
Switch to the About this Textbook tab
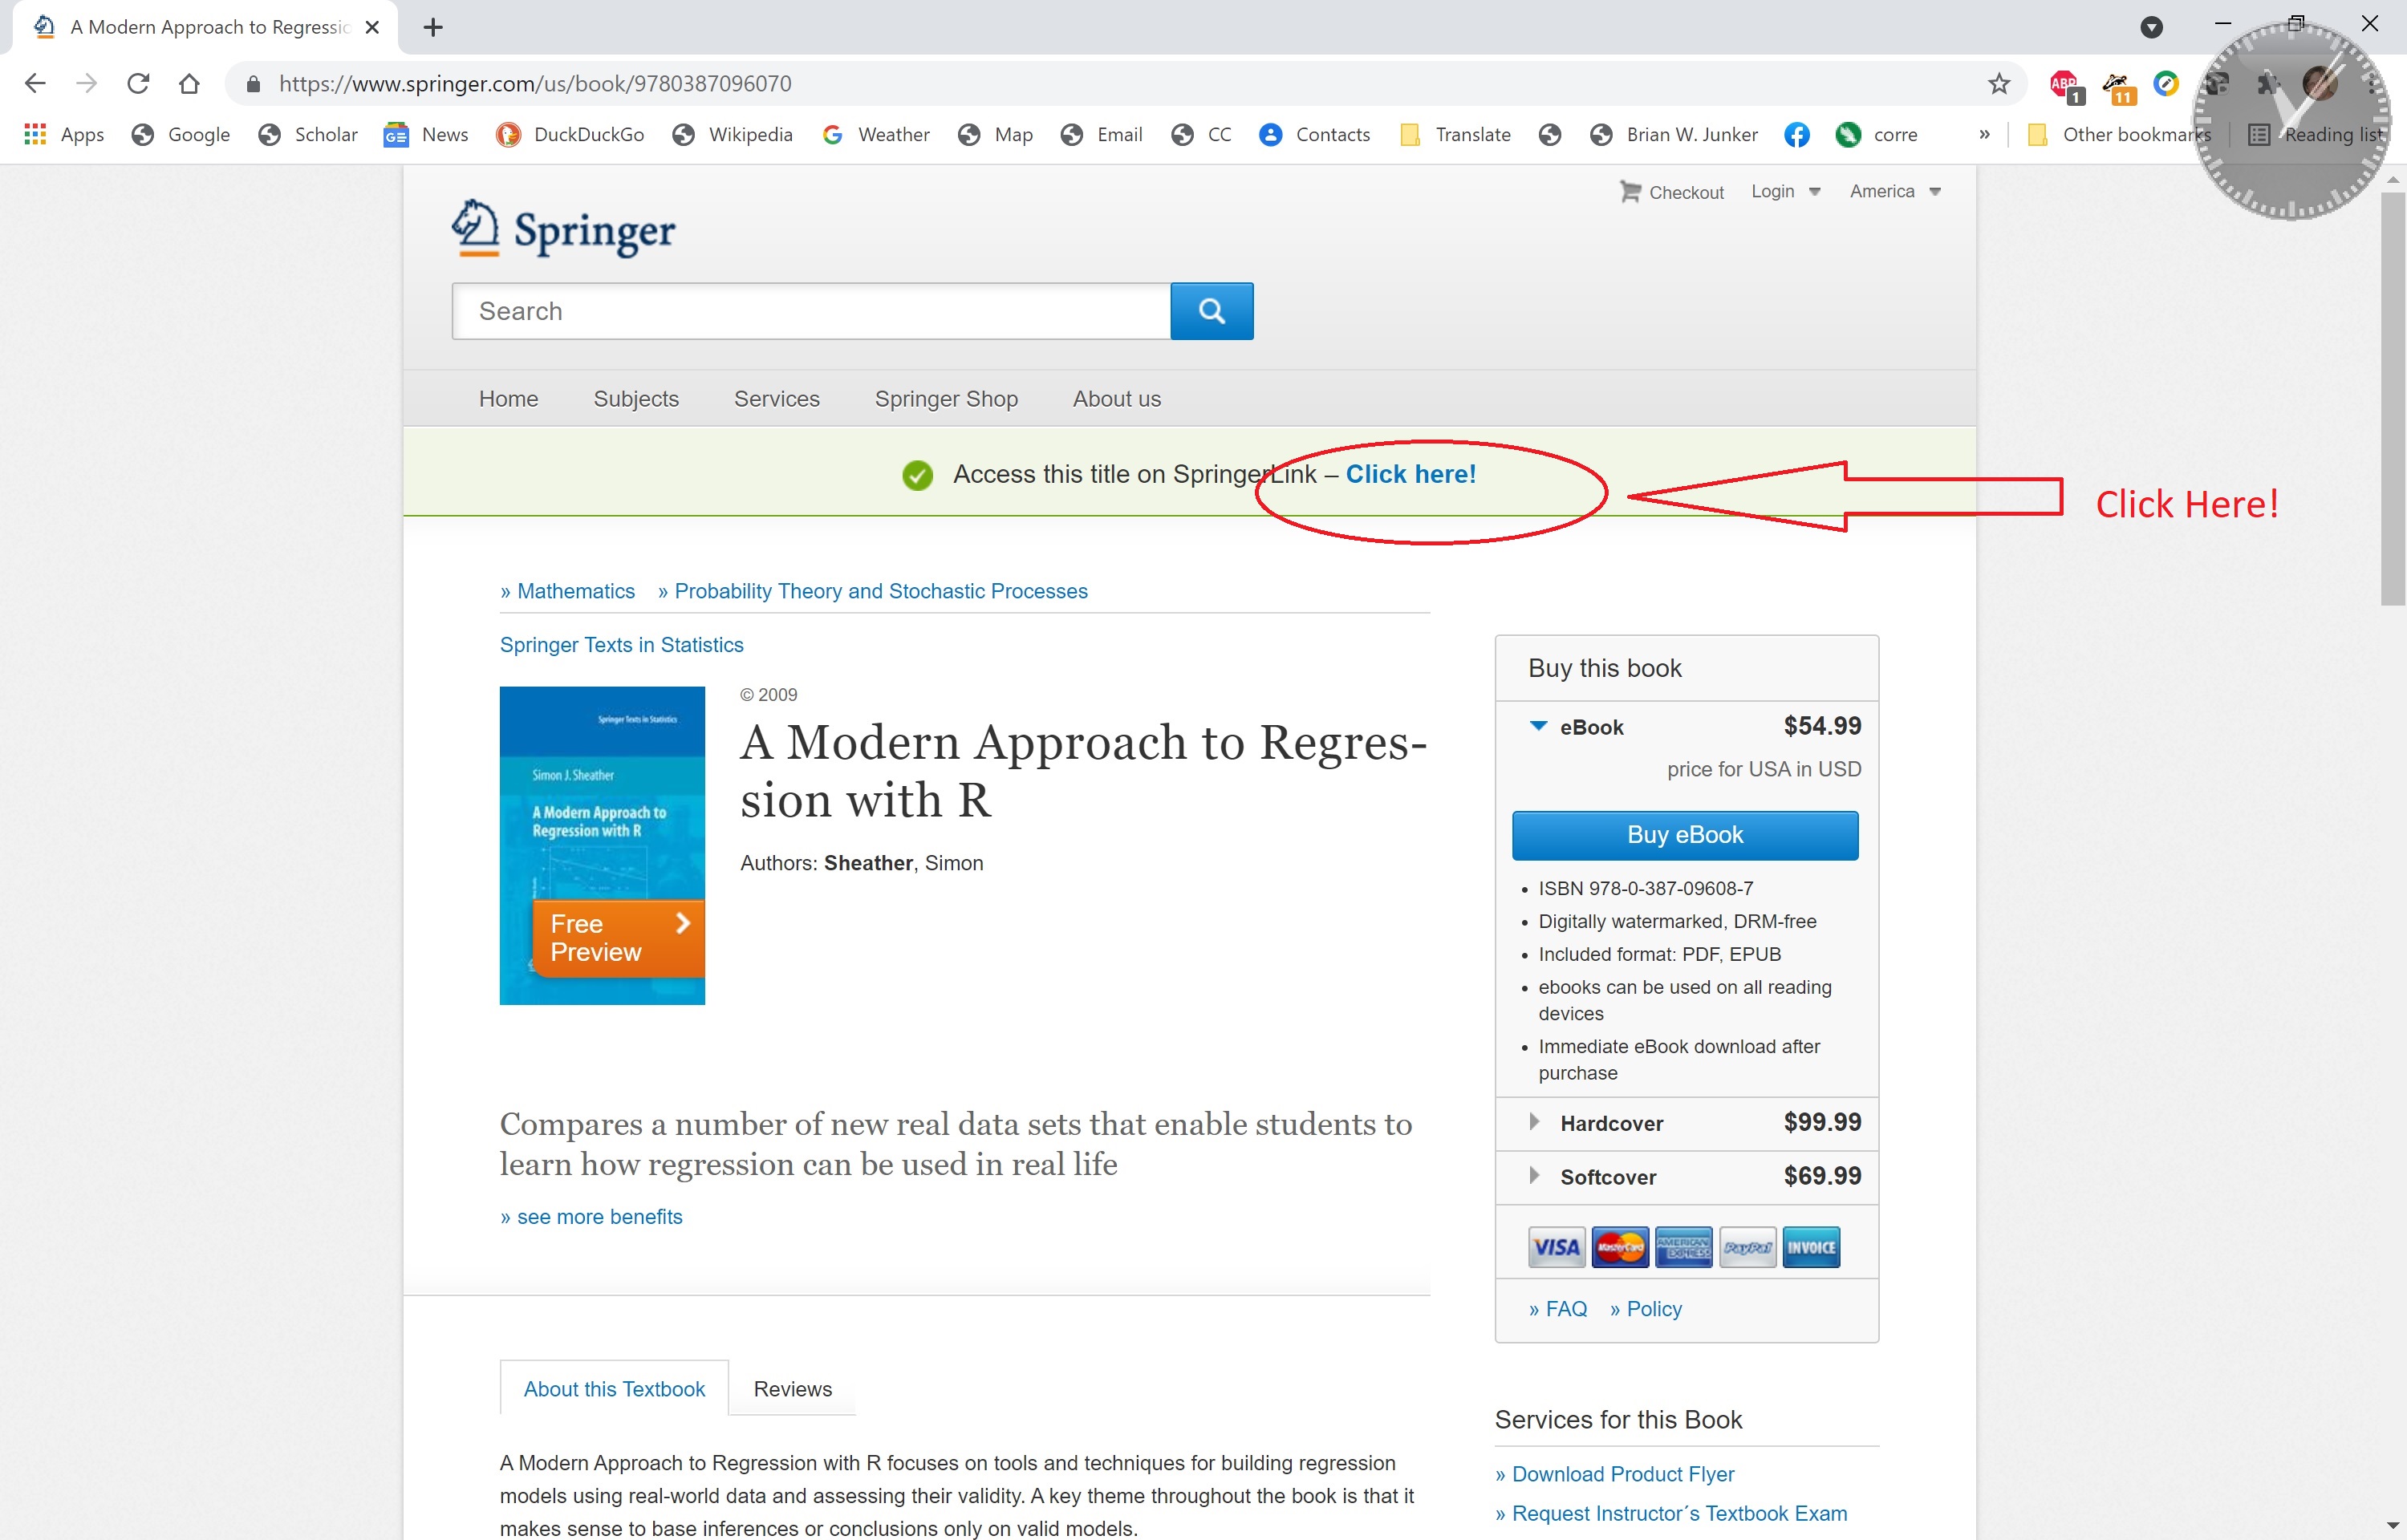[x=614, y=1388]
